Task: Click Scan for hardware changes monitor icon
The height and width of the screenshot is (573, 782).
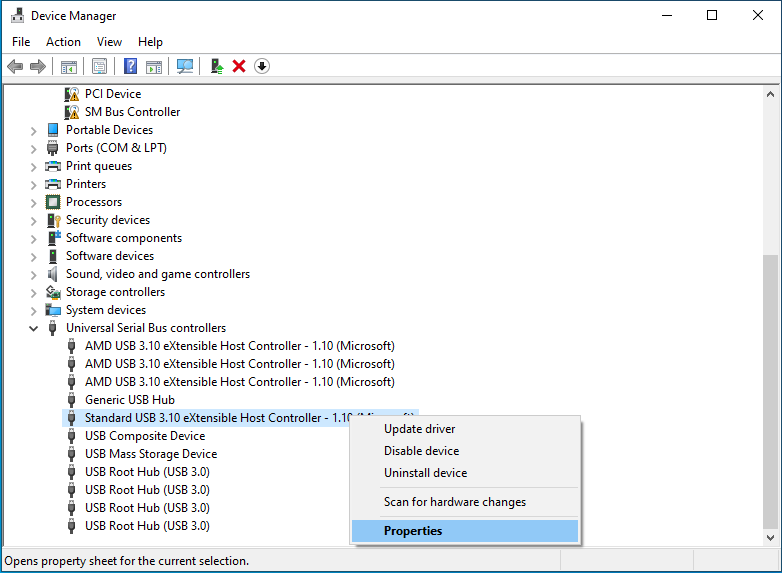Action: (x=185, y=66)
